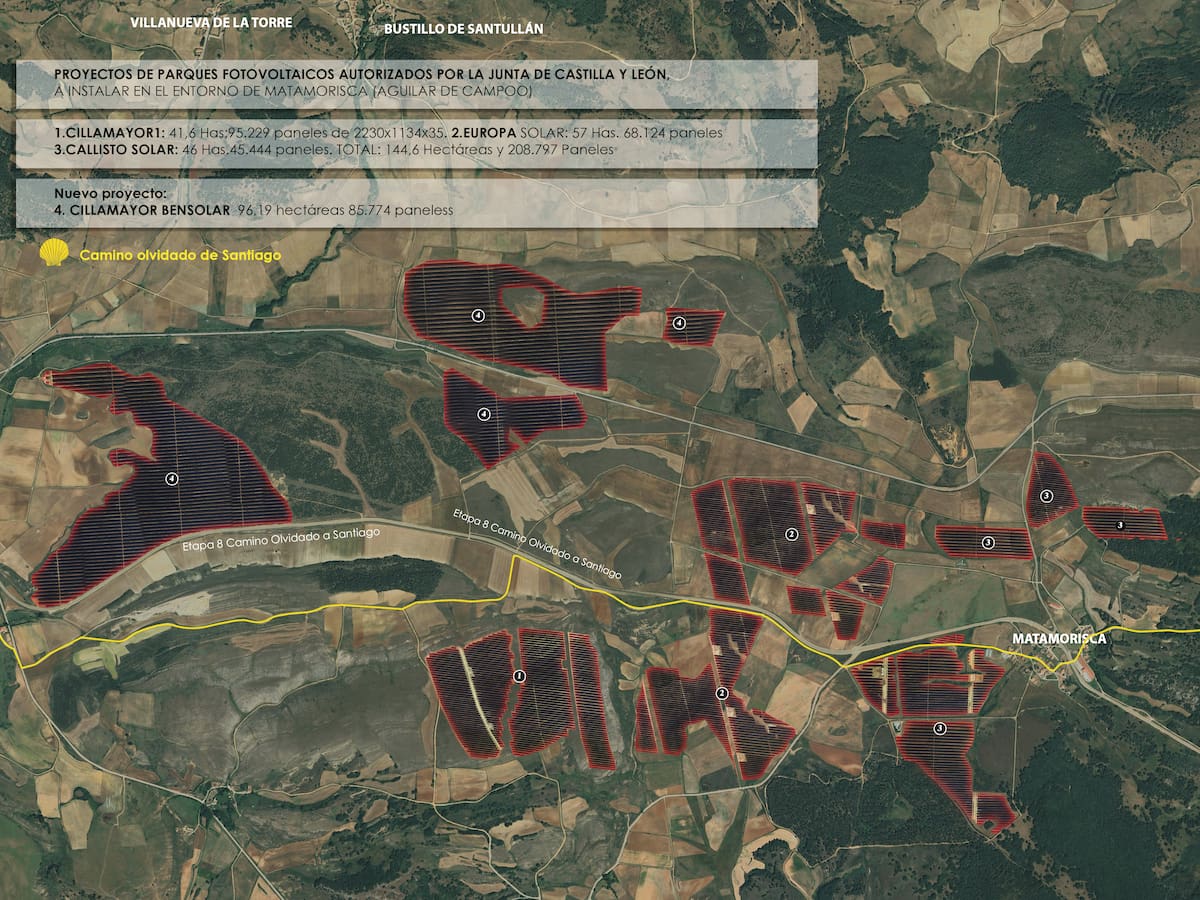Click the 'Camino olvidado de Santiago' legend text

(x=180, y=255)
